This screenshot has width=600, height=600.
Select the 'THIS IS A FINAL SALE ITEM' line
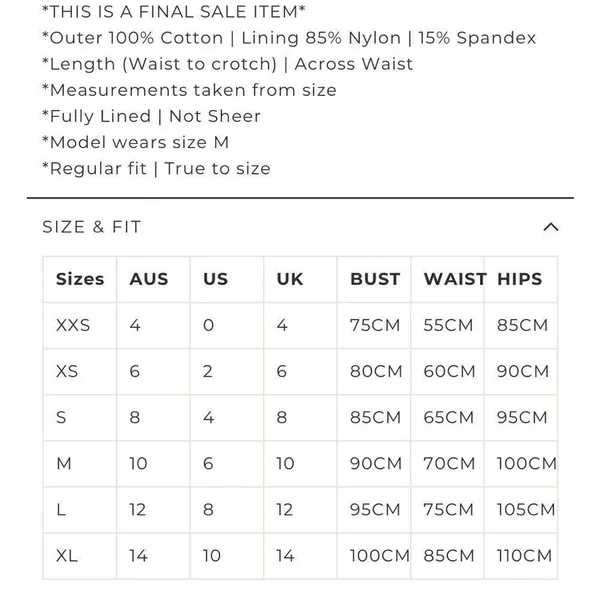(x=174, y=12)
